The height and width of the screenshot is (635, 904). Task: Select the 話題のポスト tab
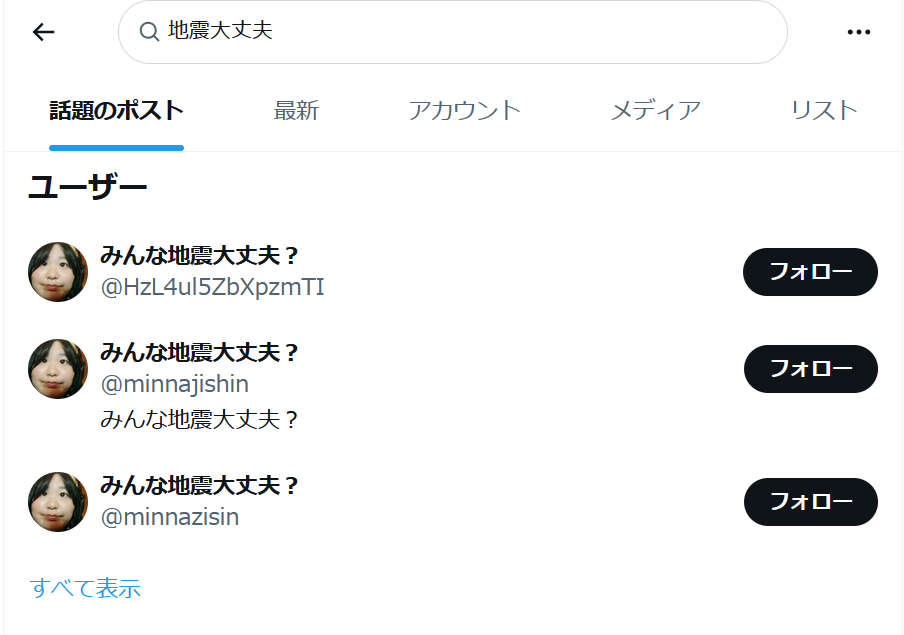coord(116,110)
